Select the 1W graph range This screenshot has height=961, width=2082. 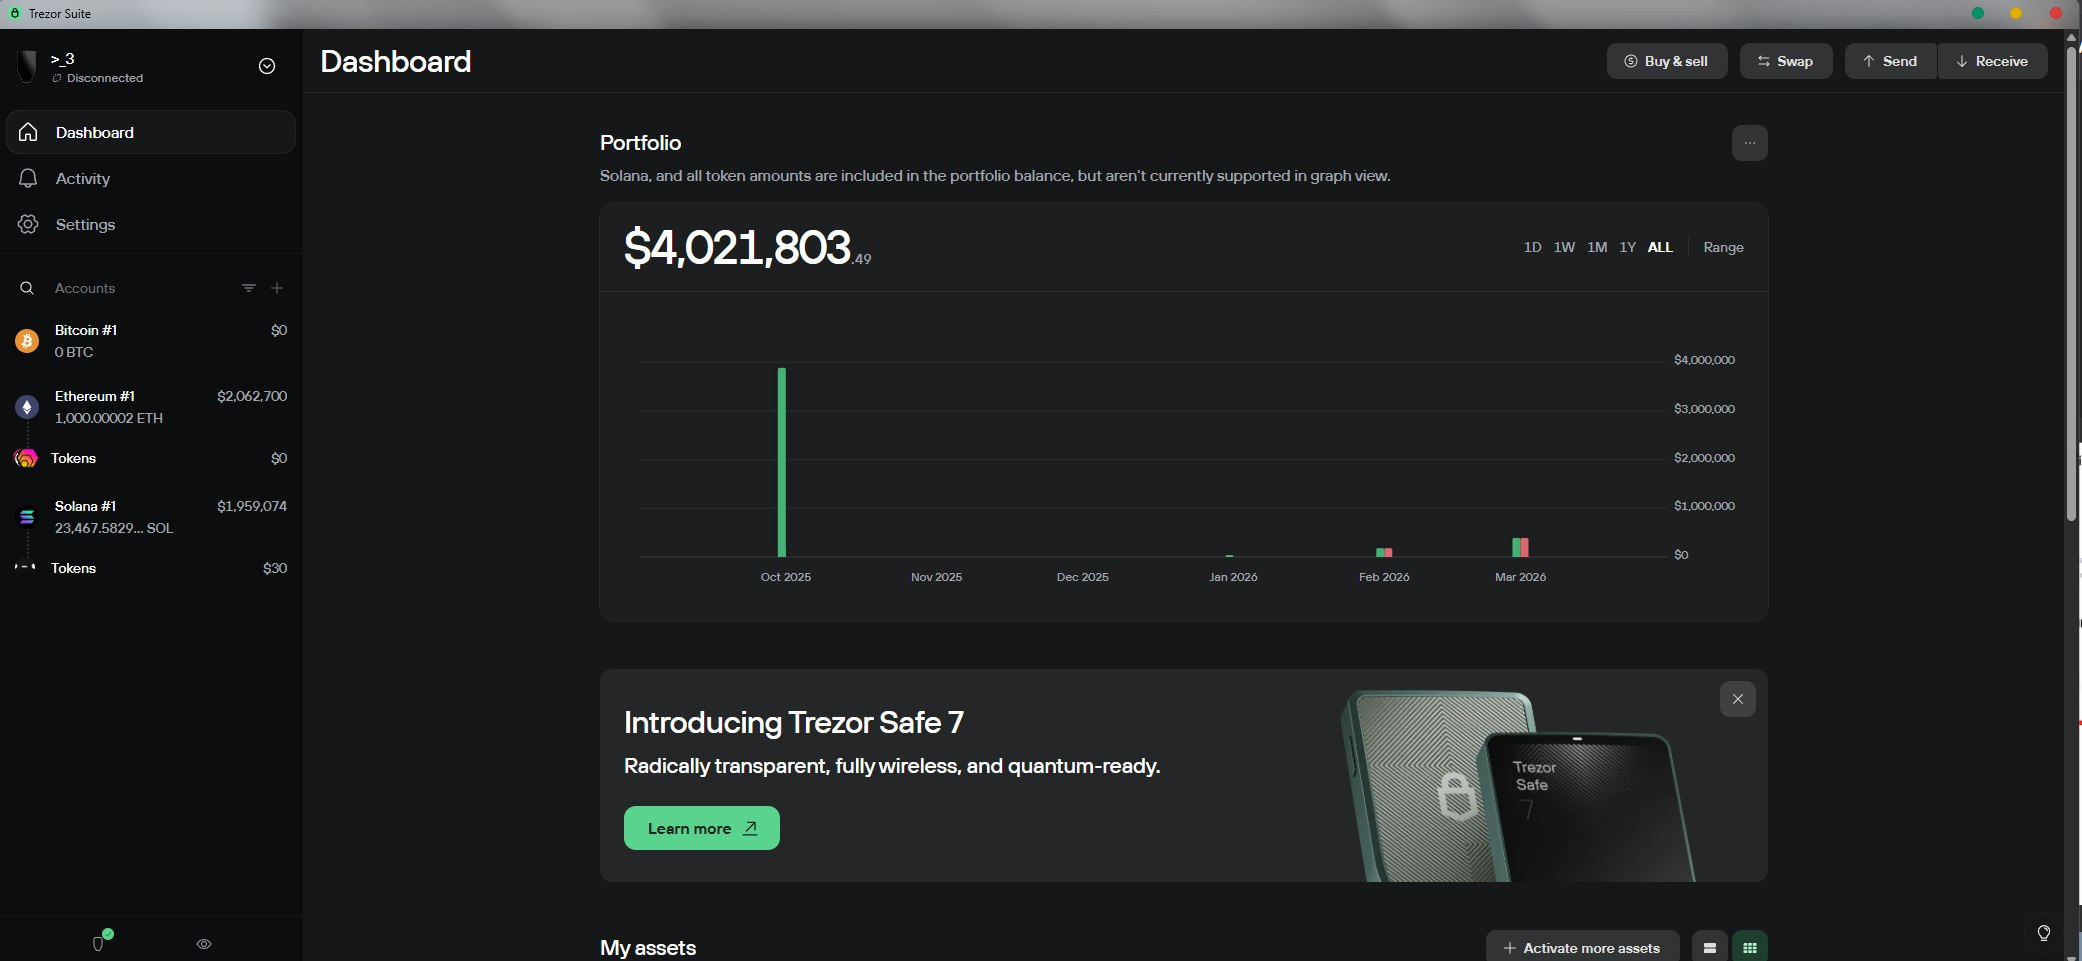1564,247
